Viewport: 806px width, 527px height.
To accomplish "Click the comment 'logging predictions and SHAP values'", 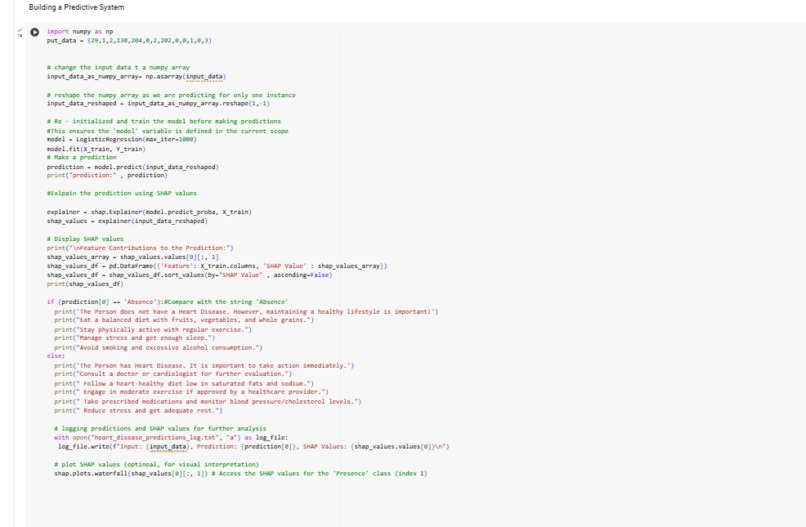I will 160,428.
